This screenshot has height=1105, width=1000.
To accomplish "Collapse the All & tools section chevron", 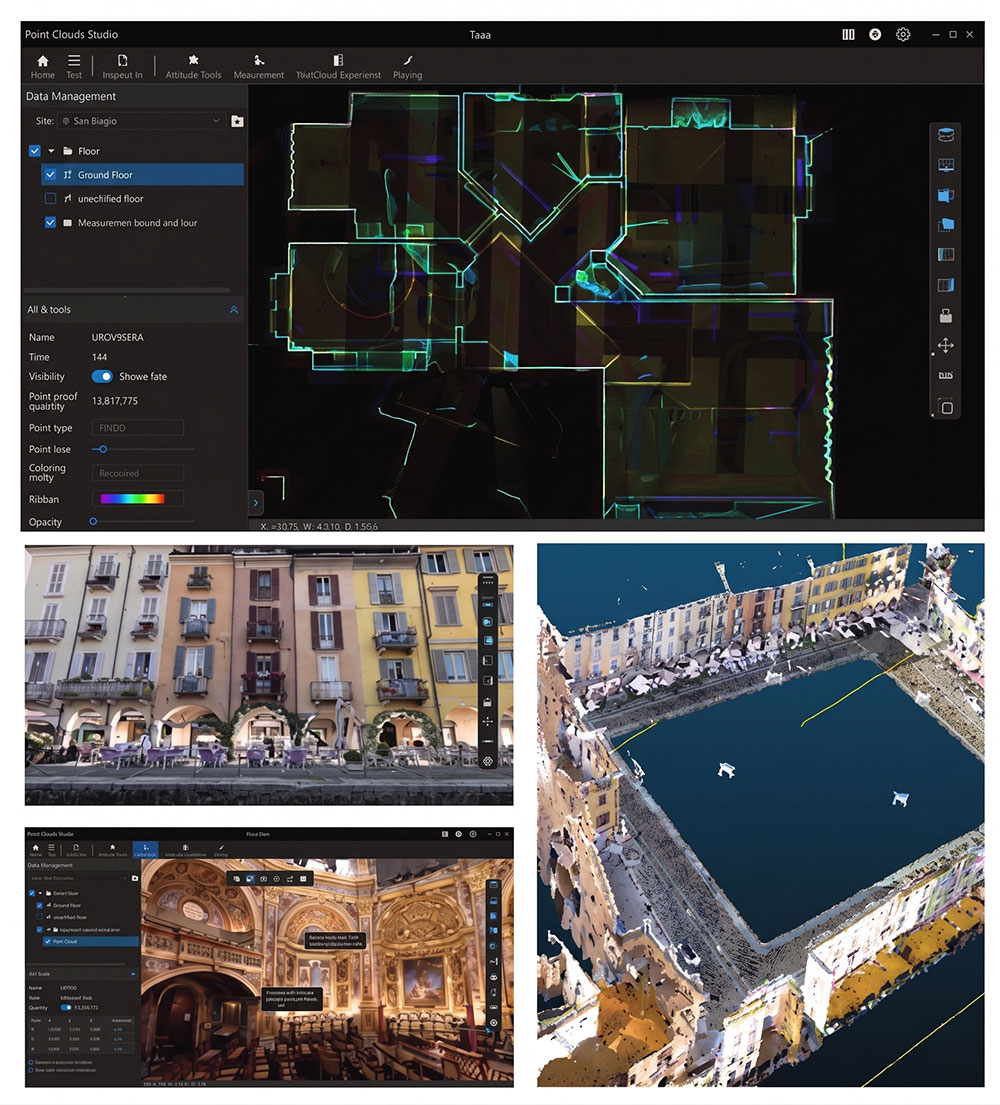I will pyautogui.click(x=234, y=310).
